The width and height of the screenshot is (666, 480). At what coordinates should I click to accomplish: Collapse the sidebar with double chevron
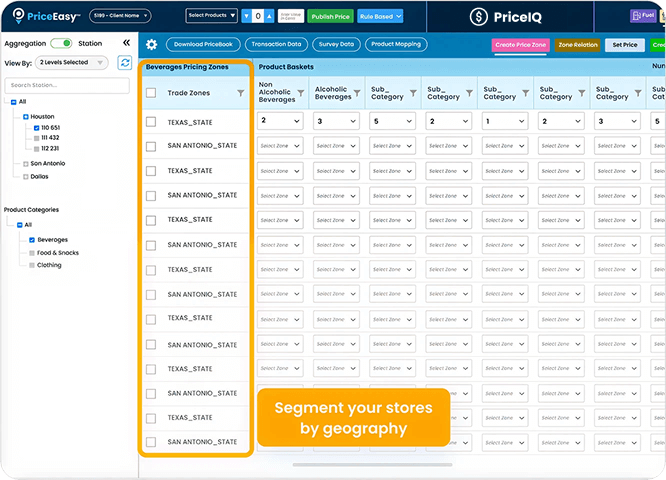(x=126, y=44)
